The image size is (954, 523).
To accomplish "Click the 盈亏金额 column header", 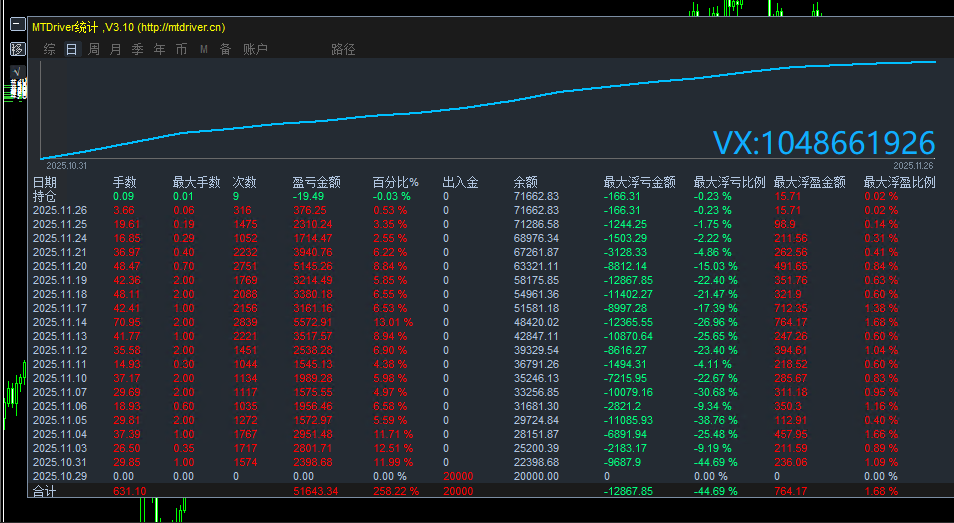I will pos(316,183).
